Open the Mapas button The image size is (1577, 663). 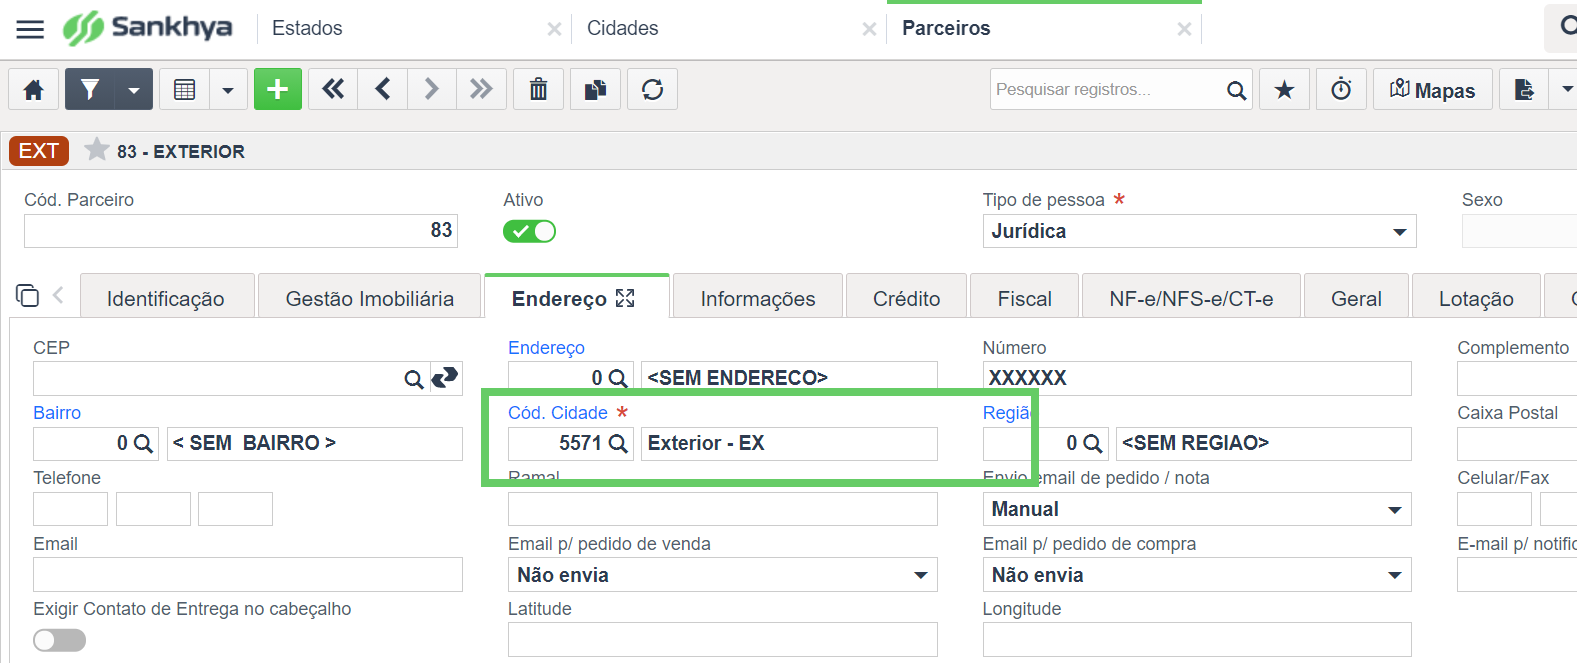point(1432,90)
